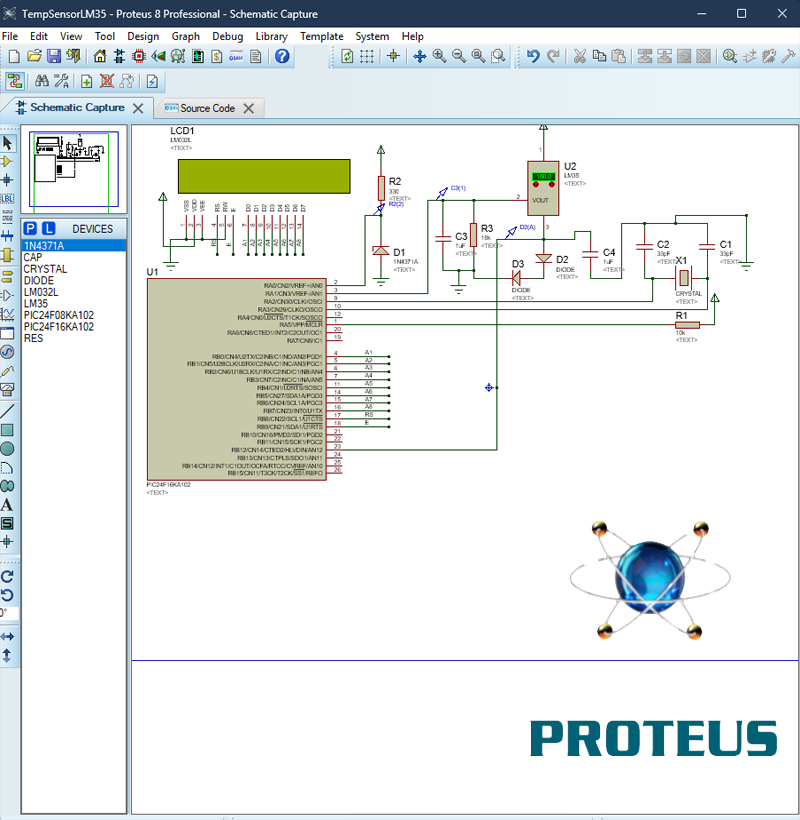
Task: Toggle the grid dots display
Action: (367, 56)
